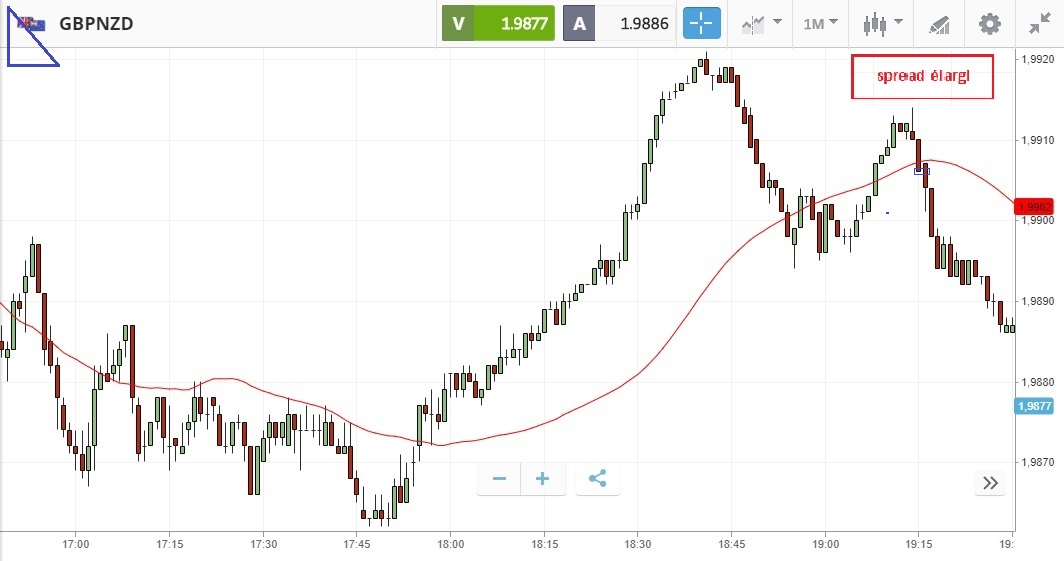
Task: Open chart settings gear
Action: (x=989, y=23)
